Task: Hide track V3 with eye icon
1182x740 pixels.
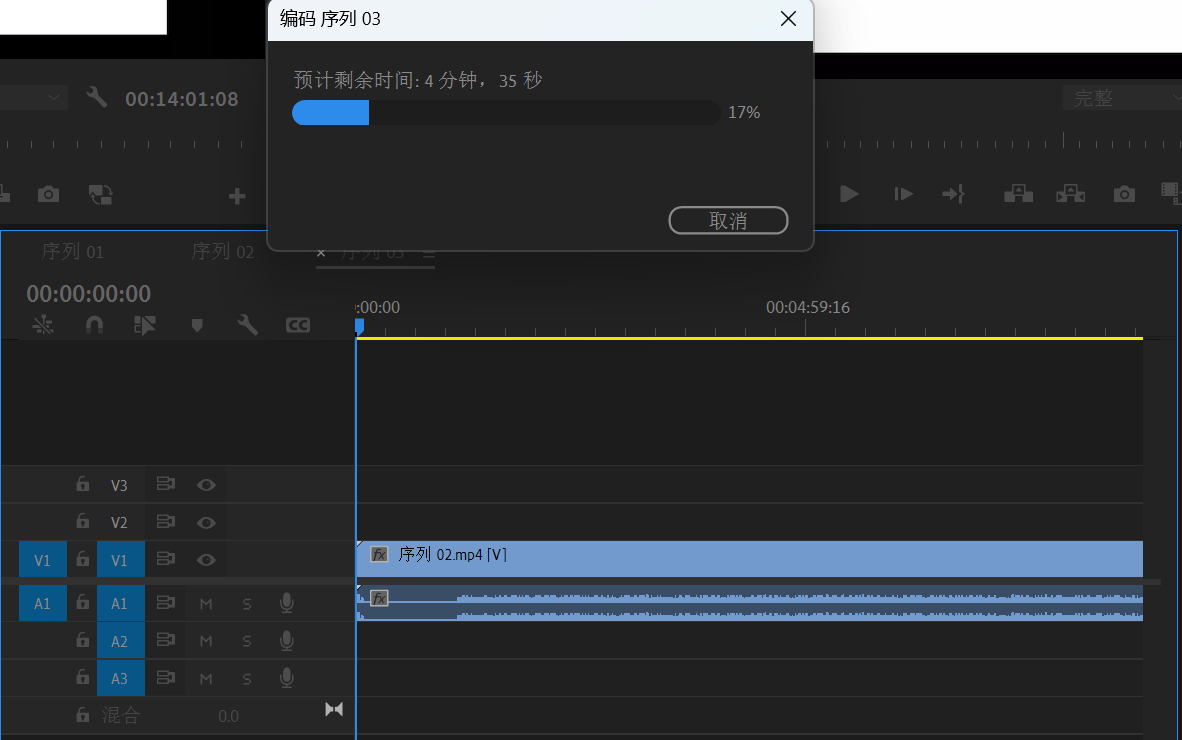Action: pyautogui.click(x=206, y=485)
